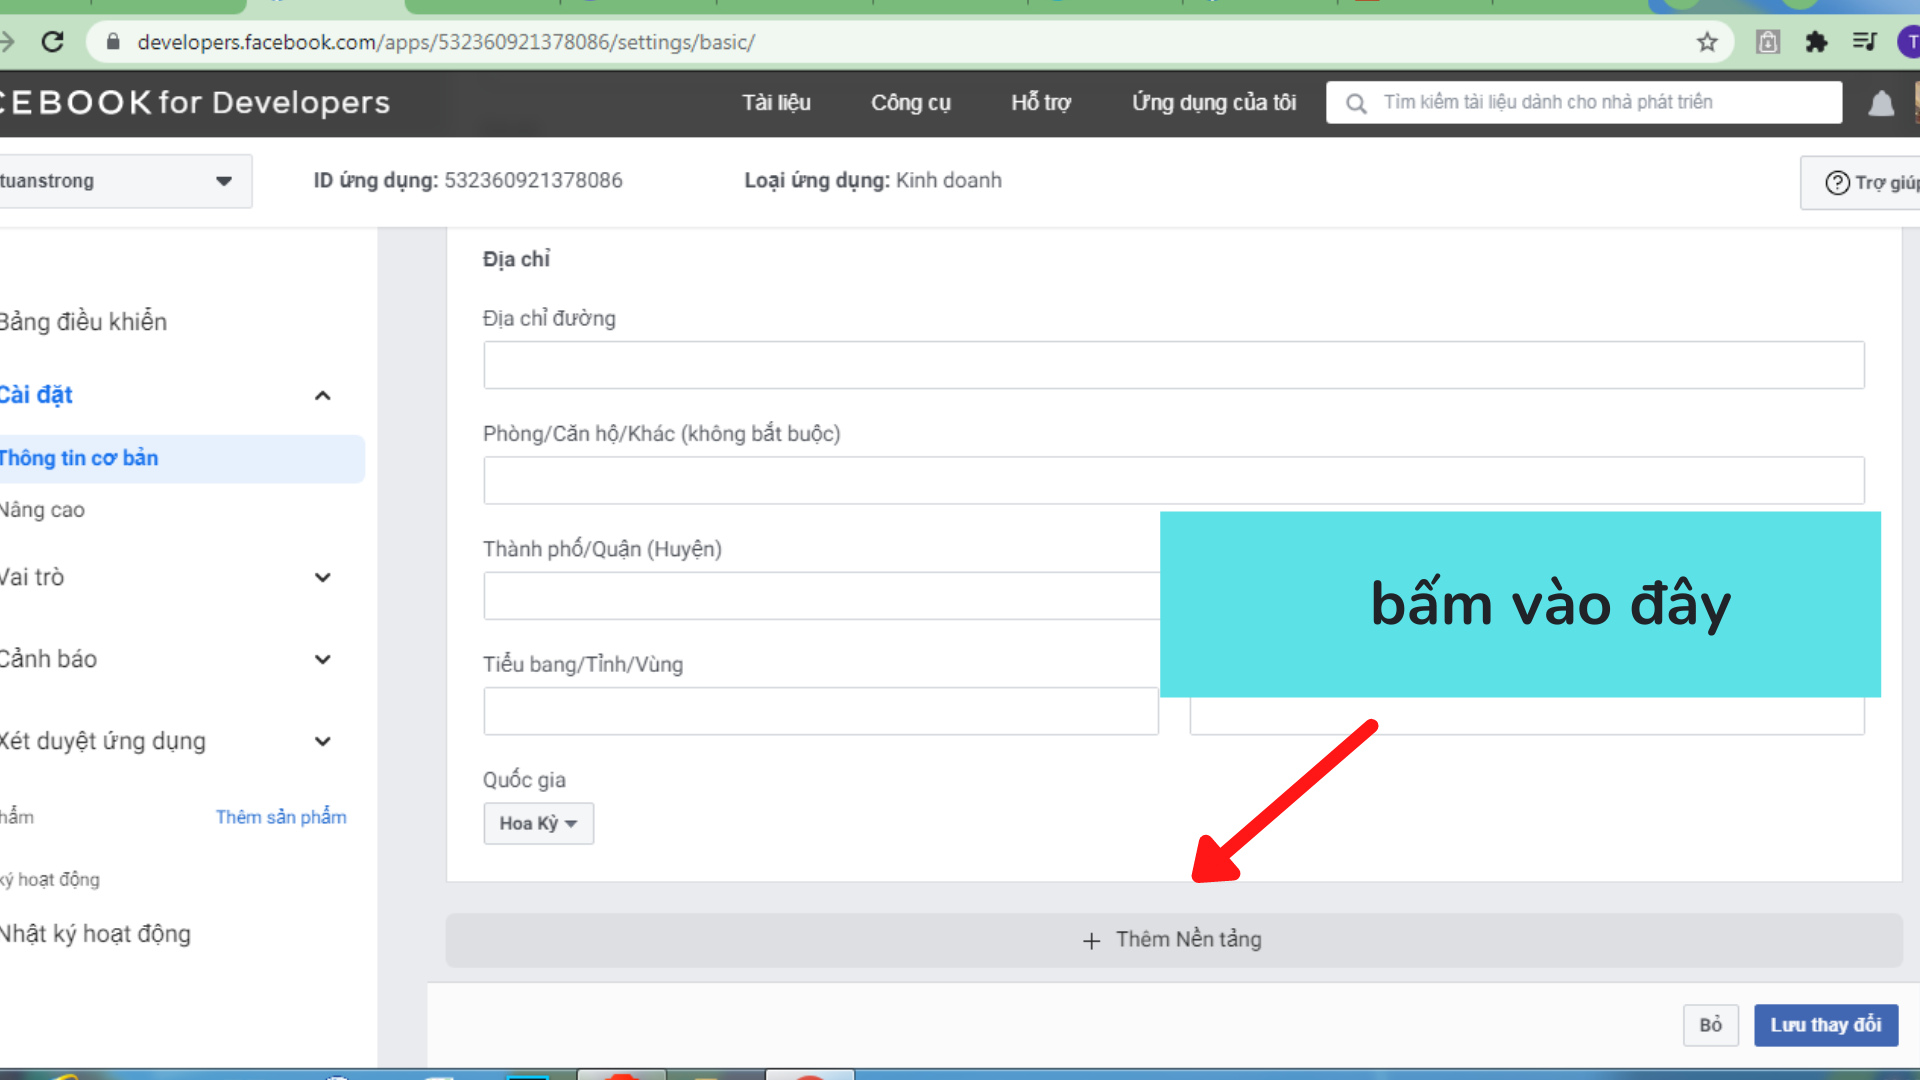1920x1080 pixels.
Task: Open the Công cụ menu
Action: click(910, 103)
